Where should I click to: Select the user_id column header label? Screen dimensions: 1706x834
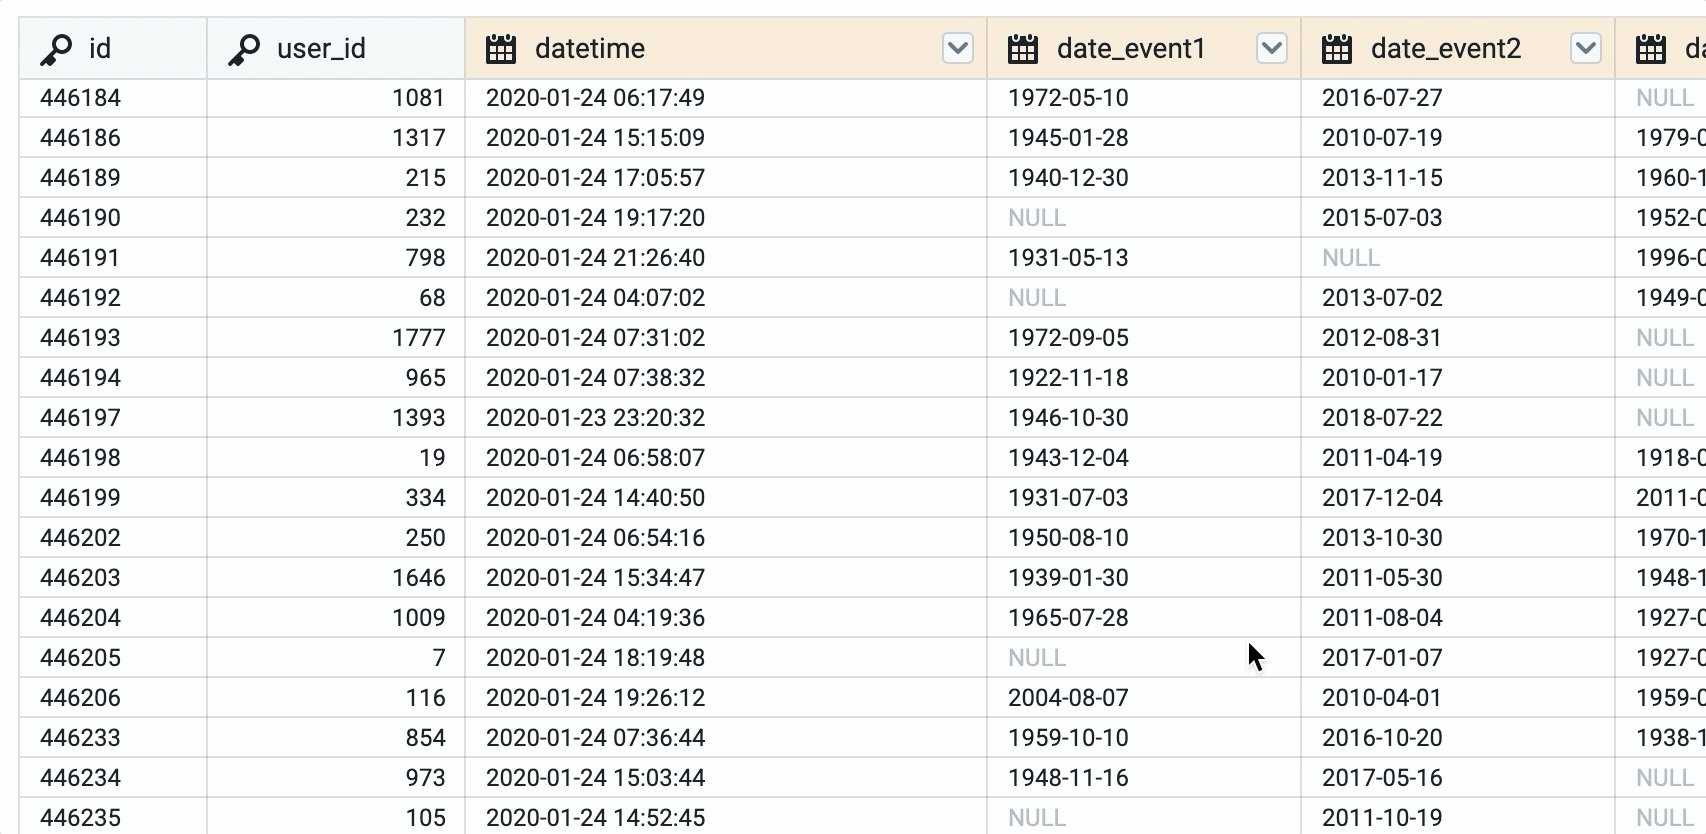coord(321,49)
